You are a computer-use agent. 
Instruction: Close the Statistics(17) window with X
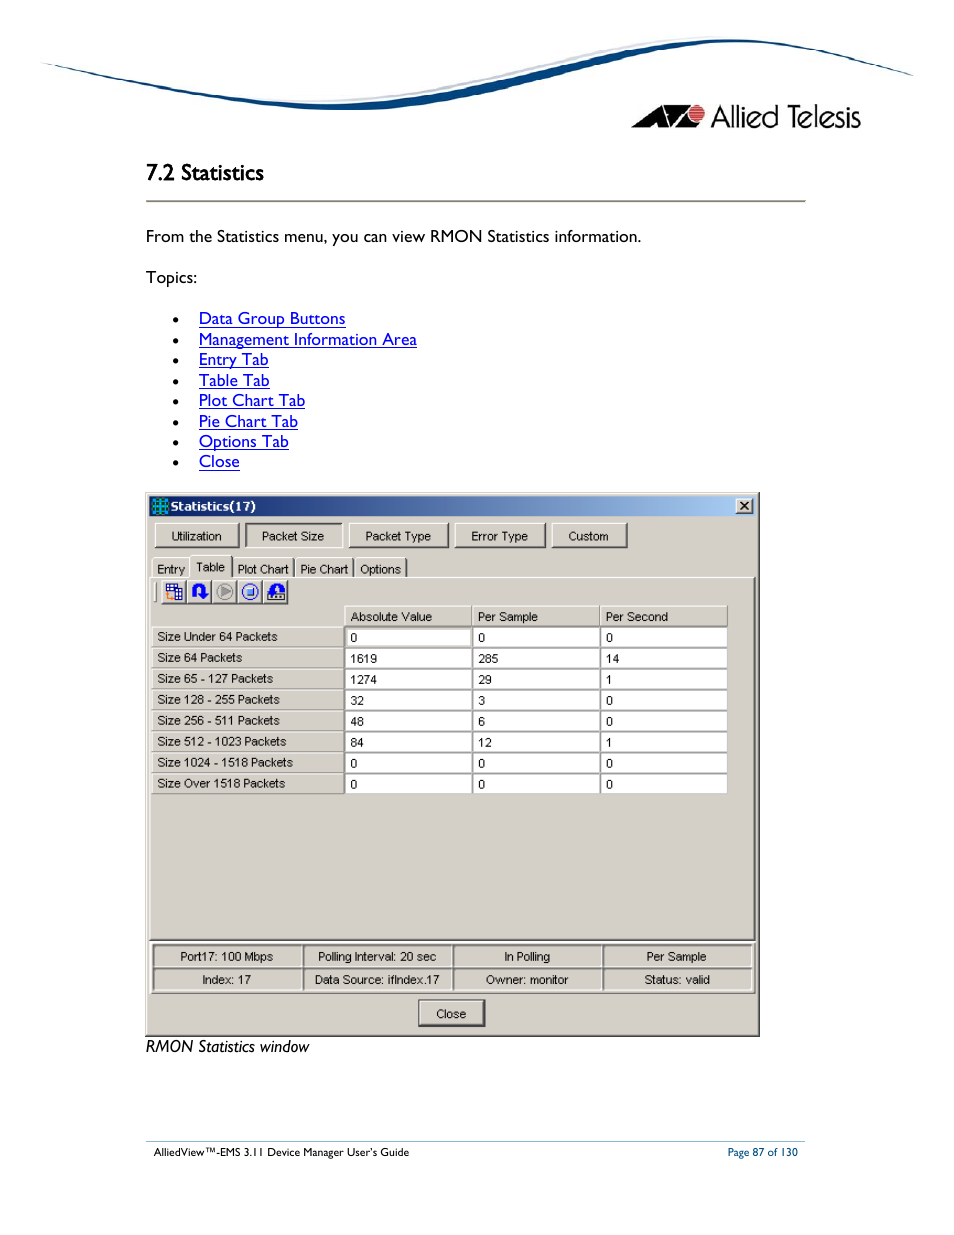[x=744, y=506]
